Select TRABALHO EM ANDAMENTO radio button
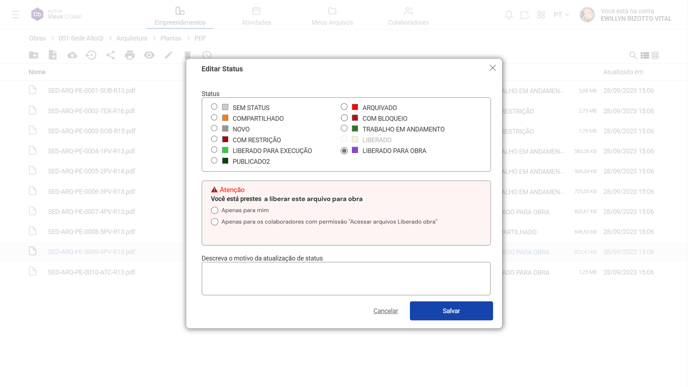This screenshot has height=387, width=688. click(344, 128)
